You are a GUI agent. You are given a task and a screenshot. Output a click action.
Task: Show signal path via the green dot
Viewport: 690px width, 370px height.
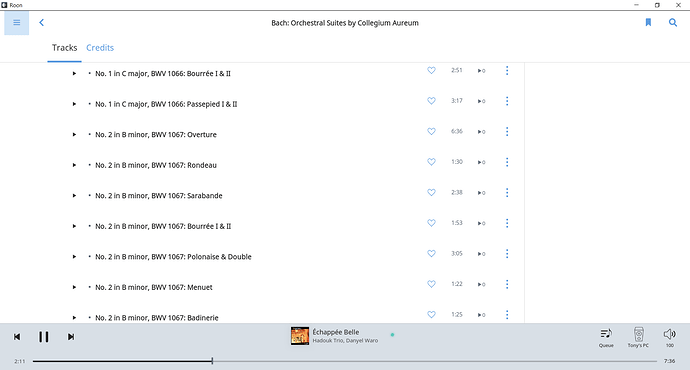393,335
